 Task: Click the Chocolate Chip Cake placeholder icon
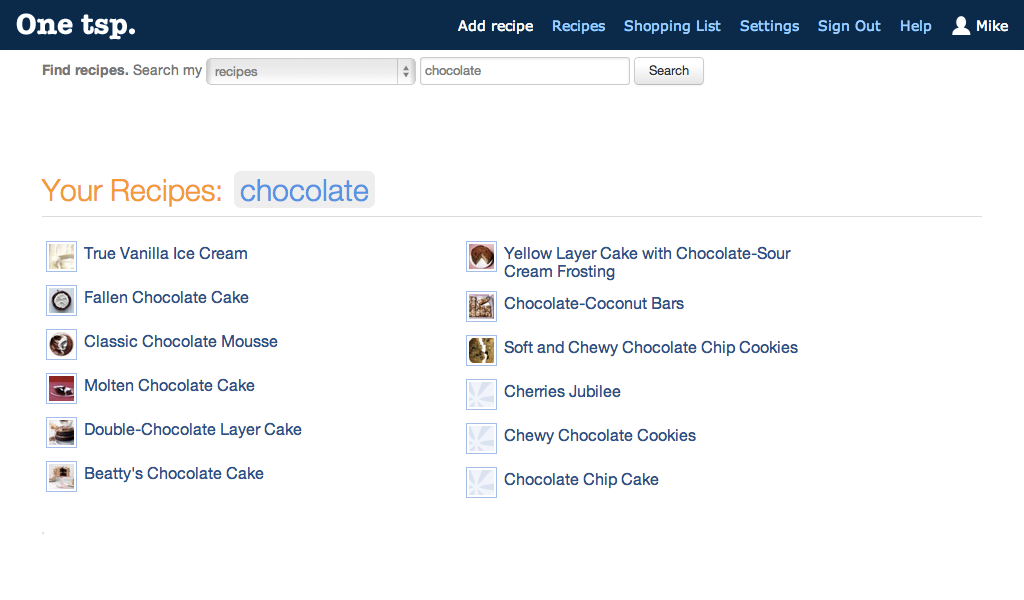pyautogui.click(x=481, y=482)
